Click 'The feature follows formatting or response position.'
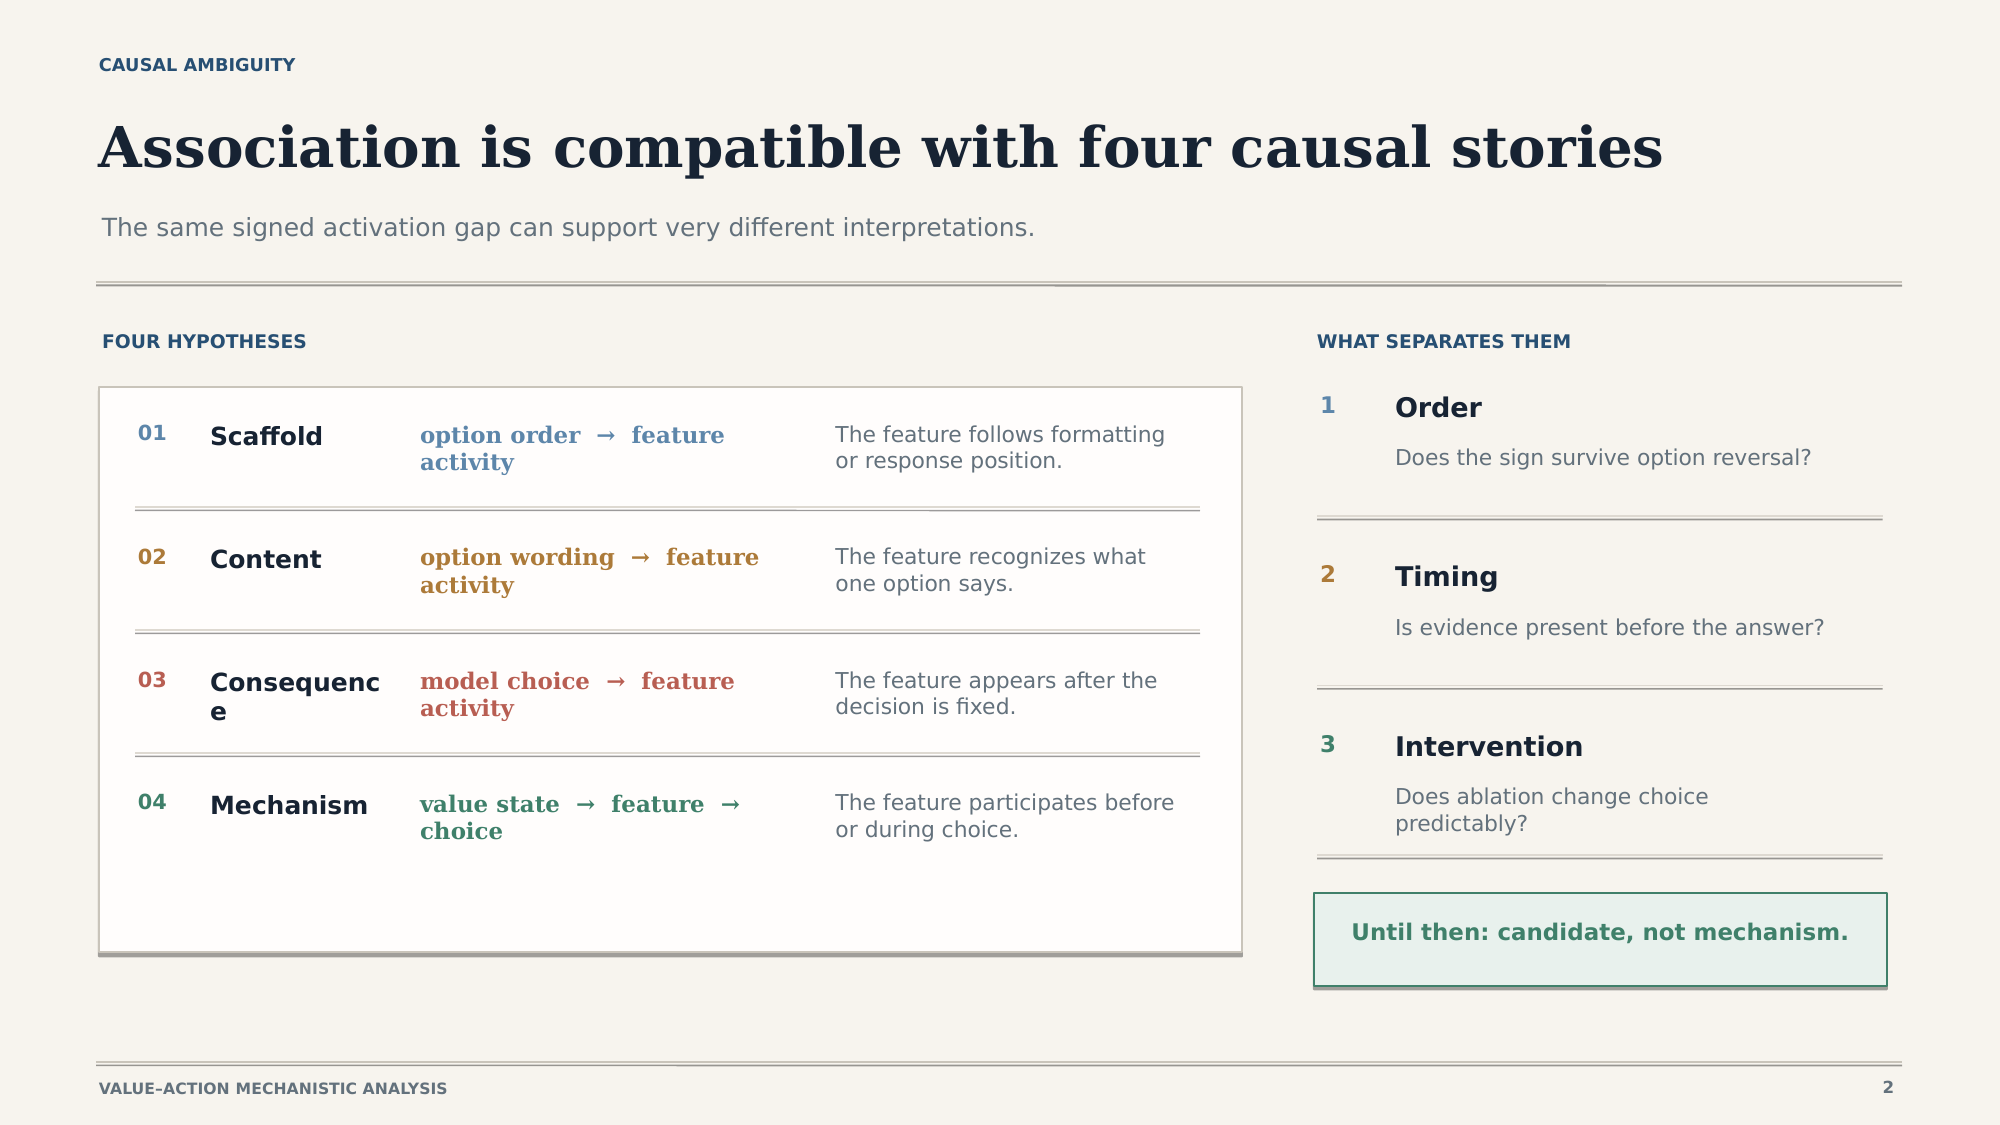Screen dimensions: 2000x1125 1000,448
